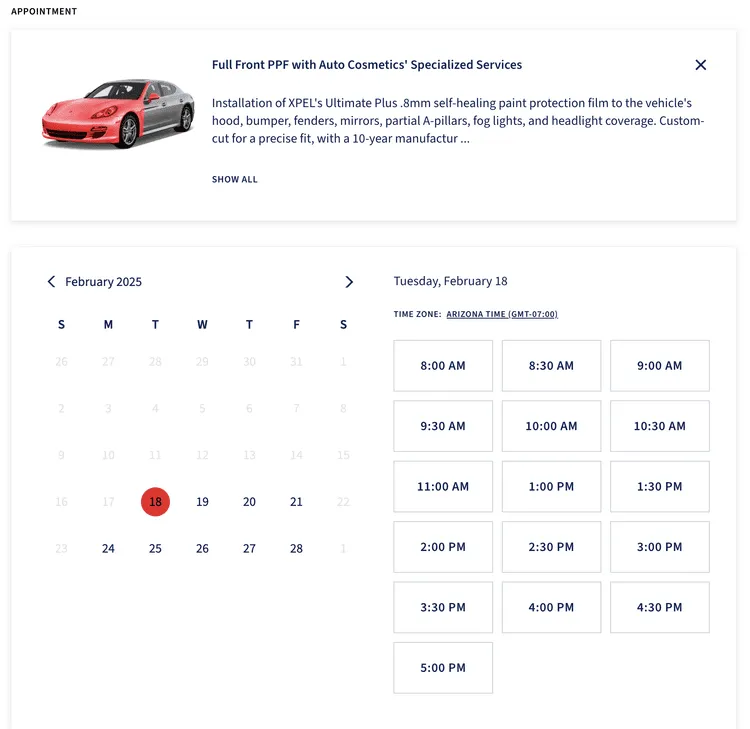
Task: Advance to next month with right chevron
Action: (x=349, y=282)
